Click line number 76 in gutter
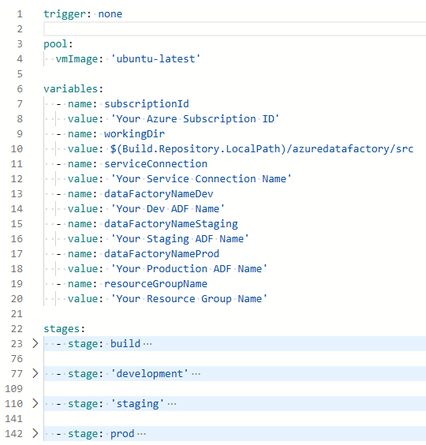Image resolution: width=426 pixels, height=445 pixels. pos(17,359)
